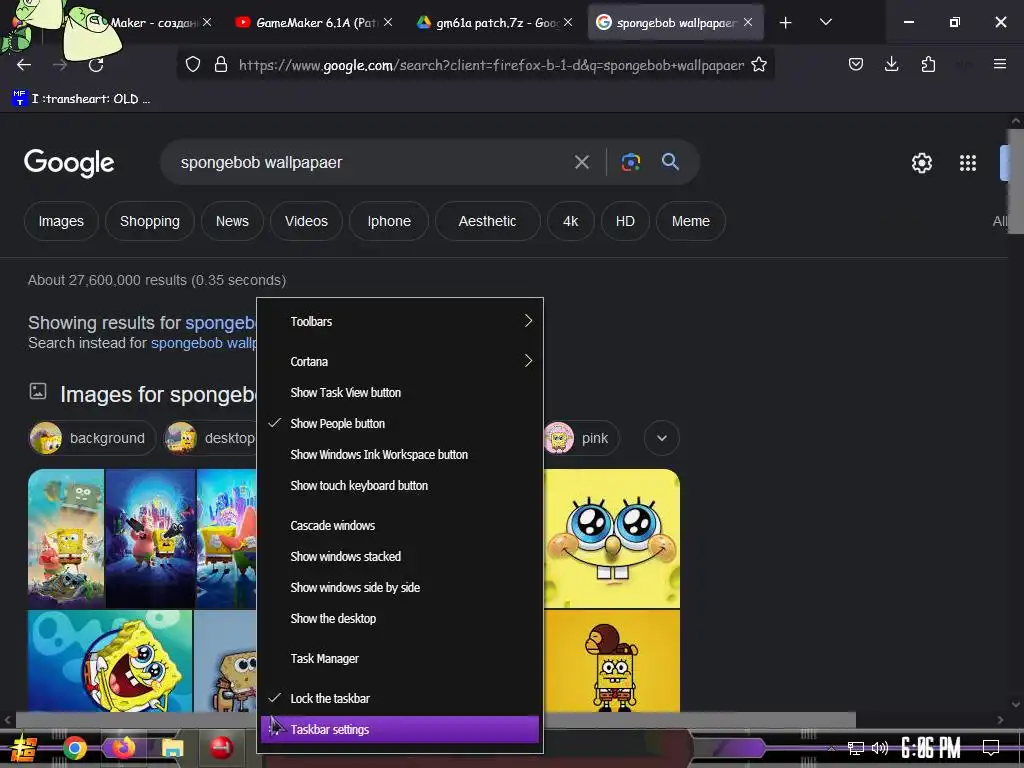
Task: Open the Google apps grid
Action: (968, 163)
